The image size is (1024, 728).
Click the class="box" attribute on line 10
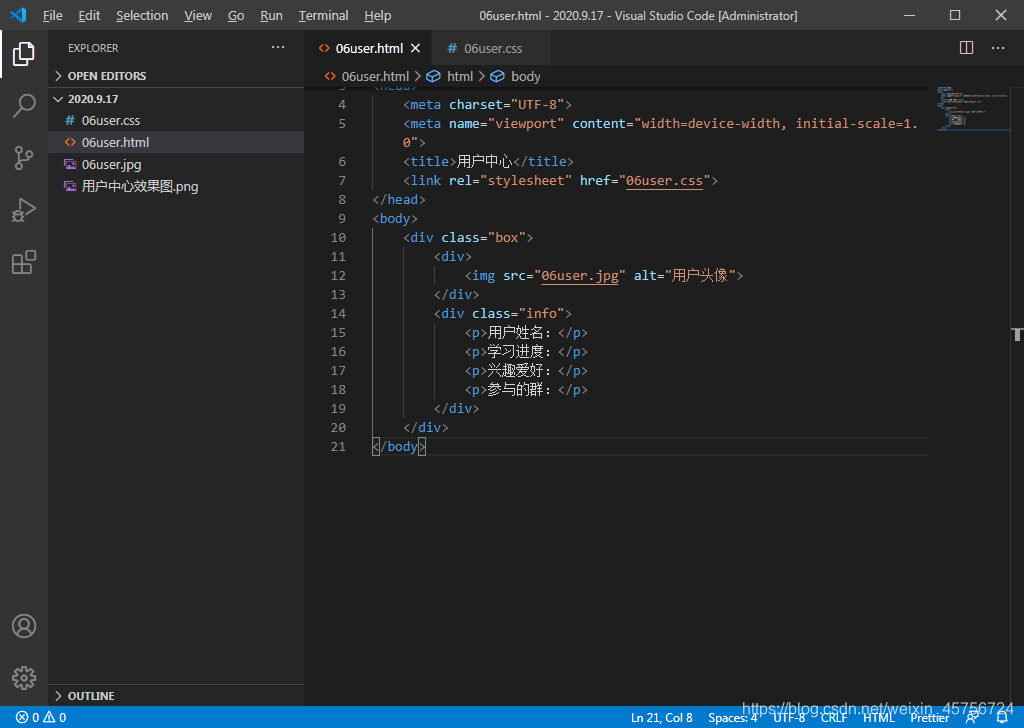tap(483, 238)
